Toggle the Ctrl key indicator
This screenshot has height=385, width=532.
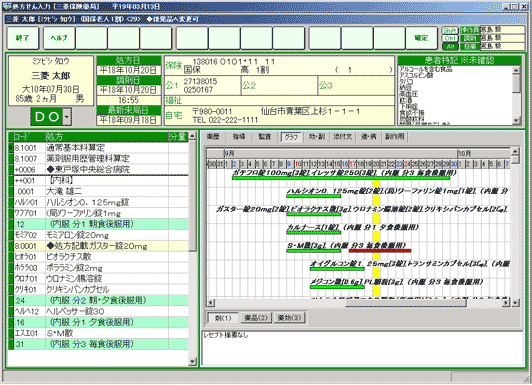[450, 38]
